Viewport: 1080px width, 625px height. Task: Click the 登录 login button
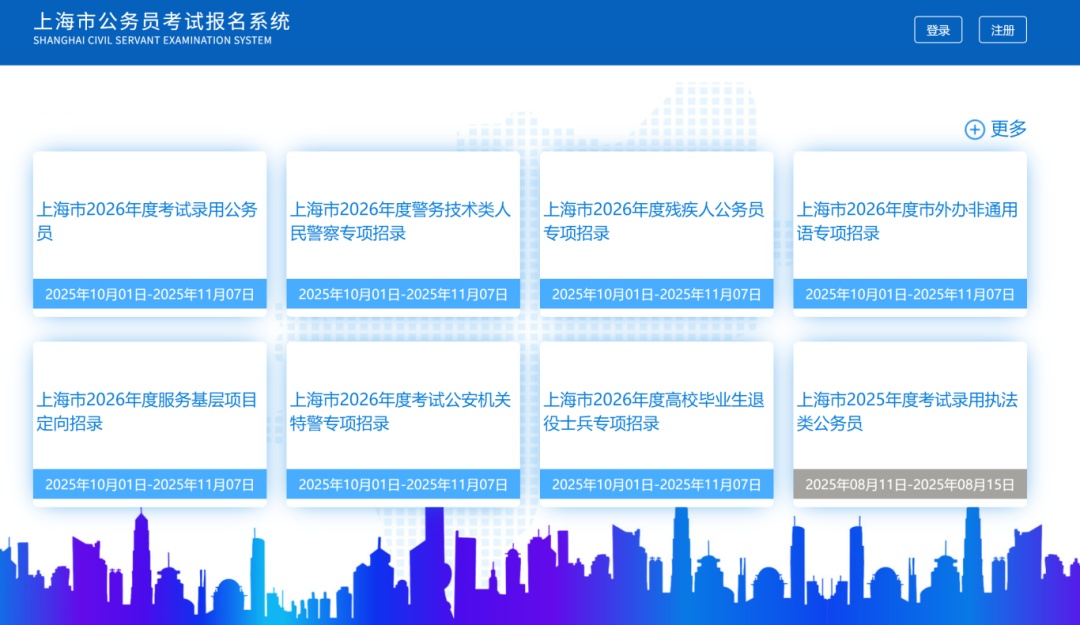coord(937,30)
